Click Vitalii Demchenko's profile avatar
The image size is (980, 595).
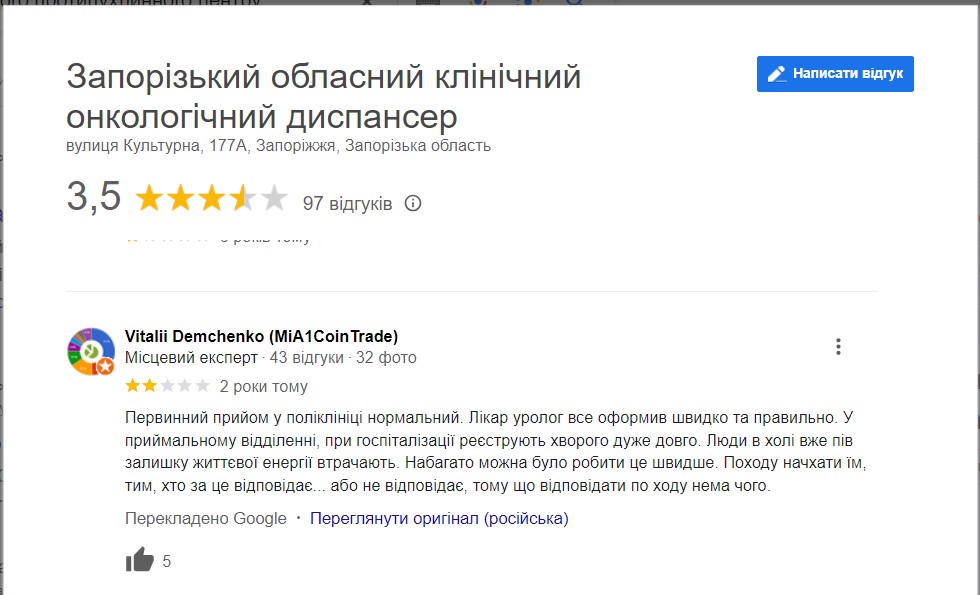91,351
